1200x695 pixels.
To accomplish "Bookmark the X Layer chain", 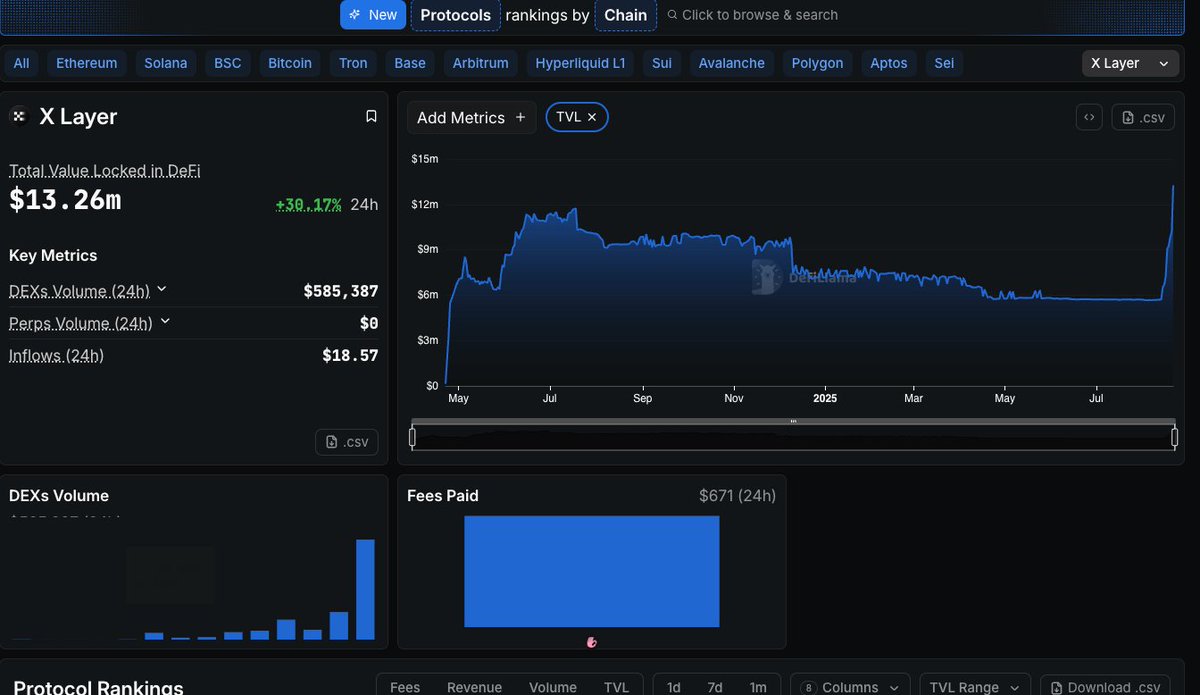I will [371, 117].
